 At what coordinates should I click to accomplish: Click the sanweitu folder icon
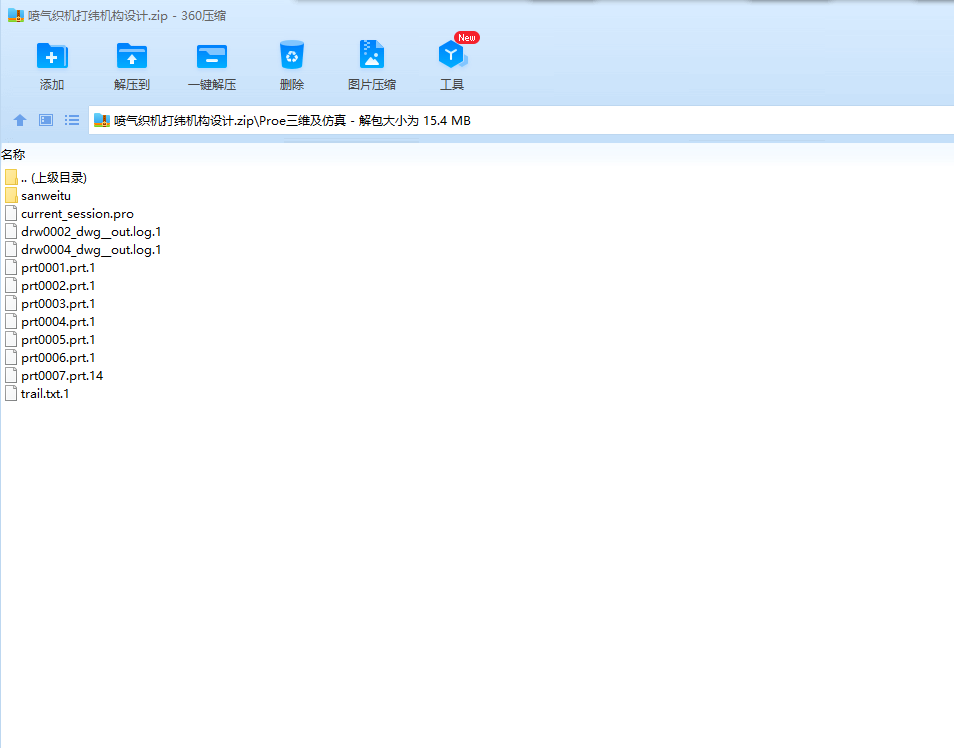coord(11,195)
